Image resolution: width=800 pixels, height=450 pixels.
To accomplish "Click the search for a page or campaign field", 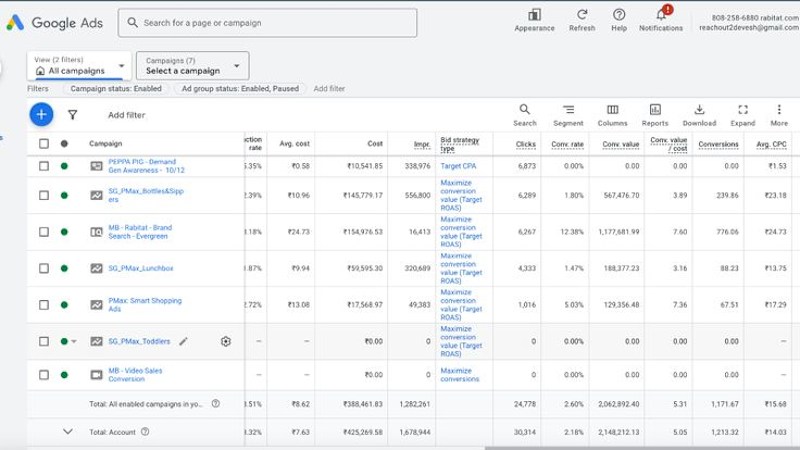I will (267, 22).
